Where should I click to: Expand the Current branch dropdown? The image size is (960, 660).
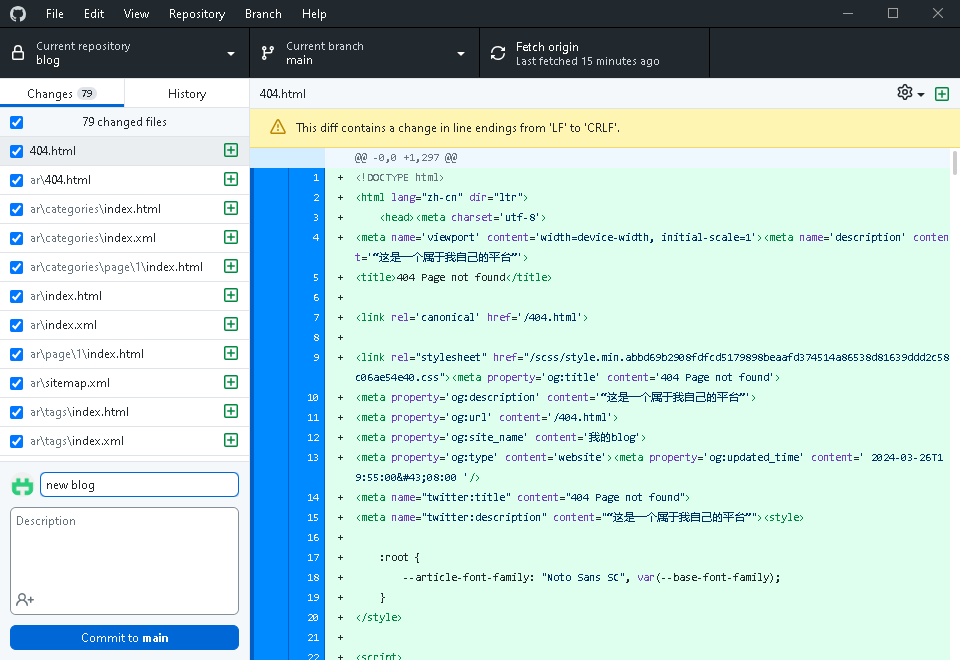[364, 53]
